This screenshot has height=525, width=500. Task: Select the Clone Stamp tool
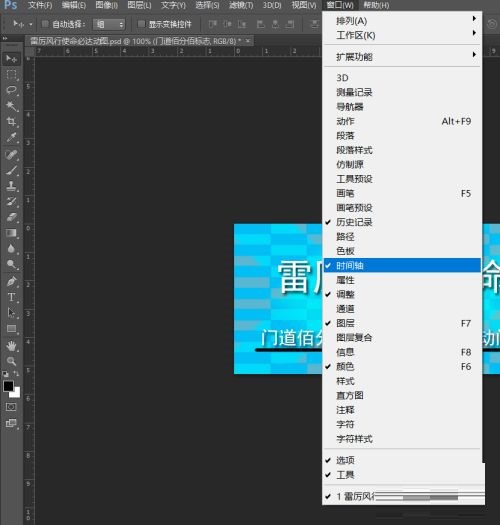pos(11,186)
